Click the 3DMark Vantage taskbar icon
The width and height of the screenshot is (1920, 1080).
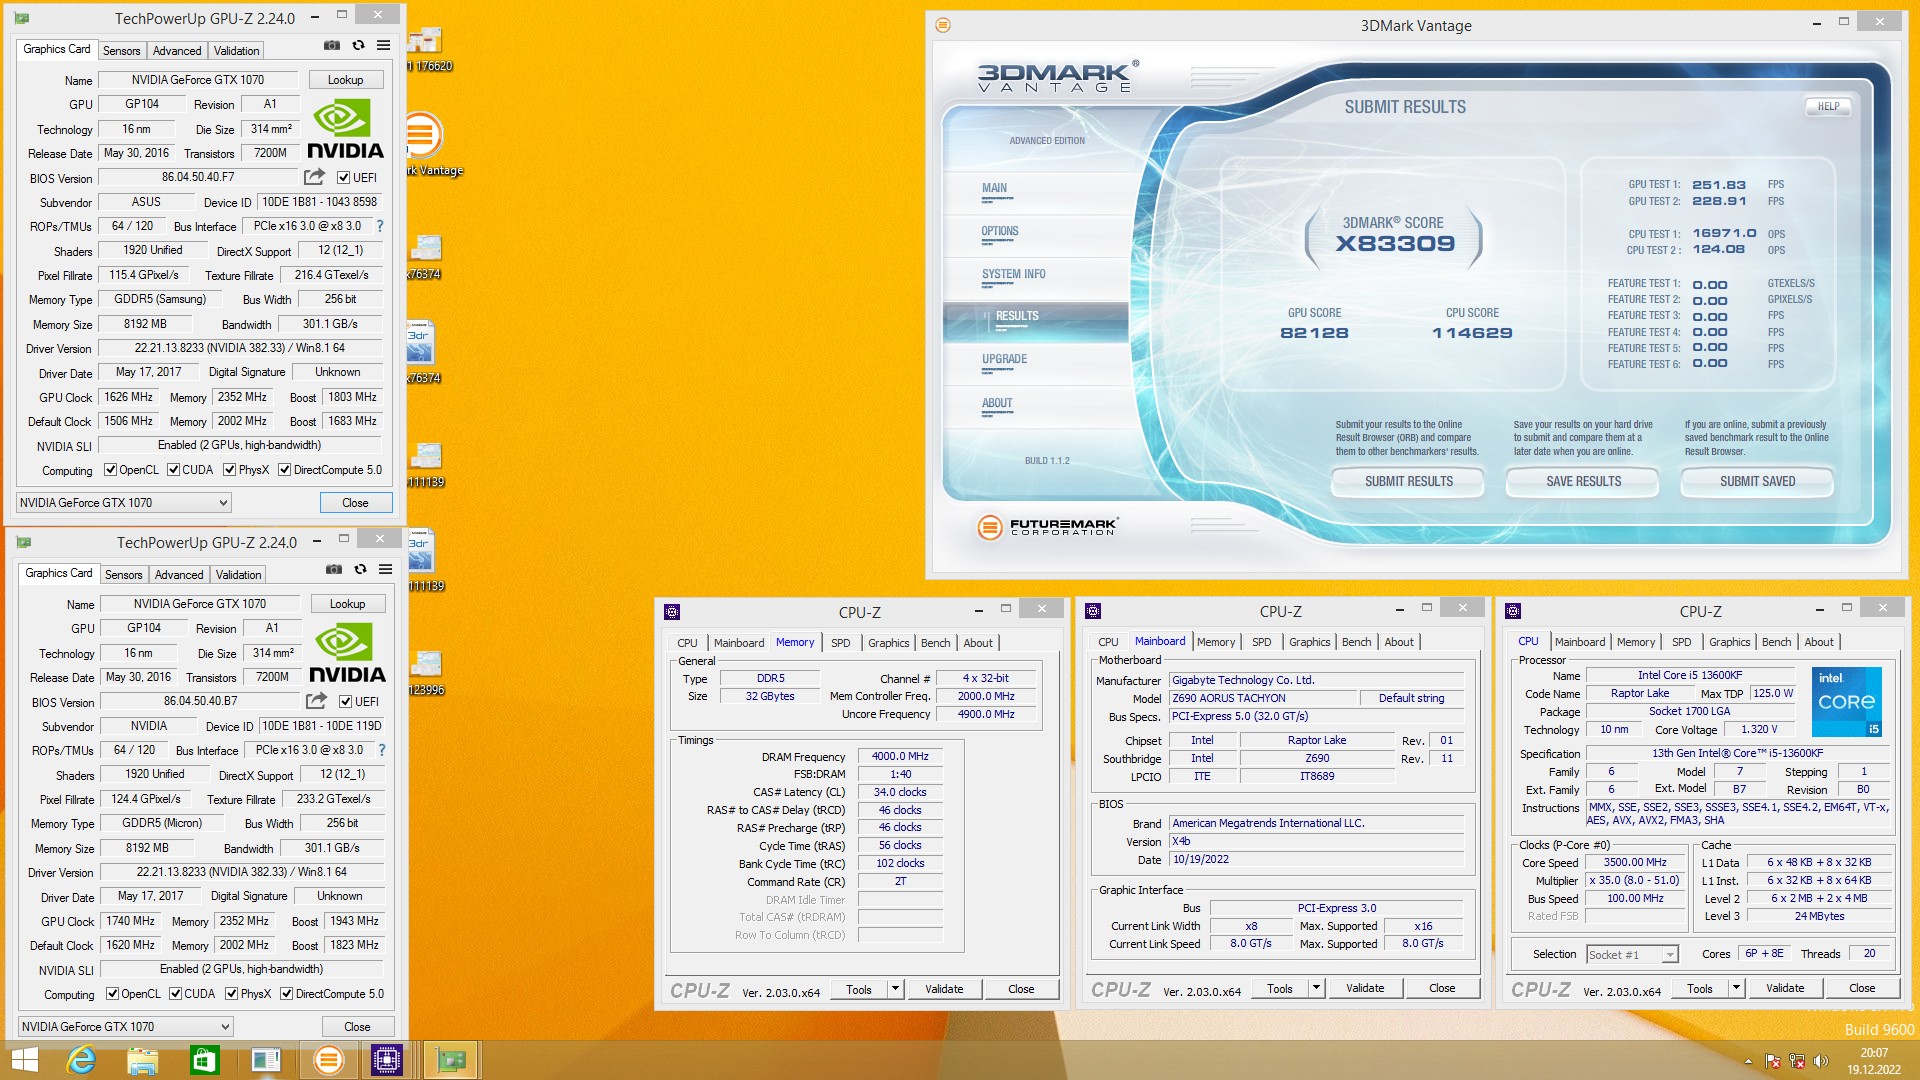click(x=328, y=1060)
